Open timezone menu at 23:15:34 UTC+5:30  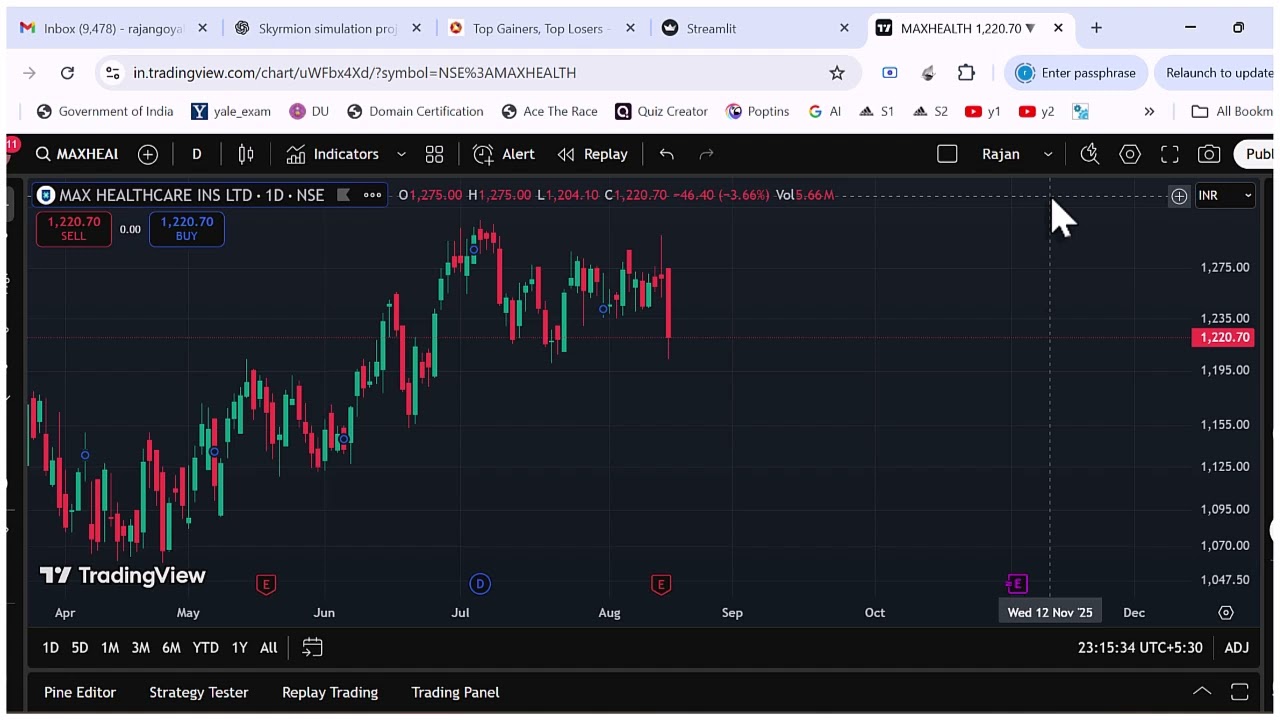pos(1140,648)
